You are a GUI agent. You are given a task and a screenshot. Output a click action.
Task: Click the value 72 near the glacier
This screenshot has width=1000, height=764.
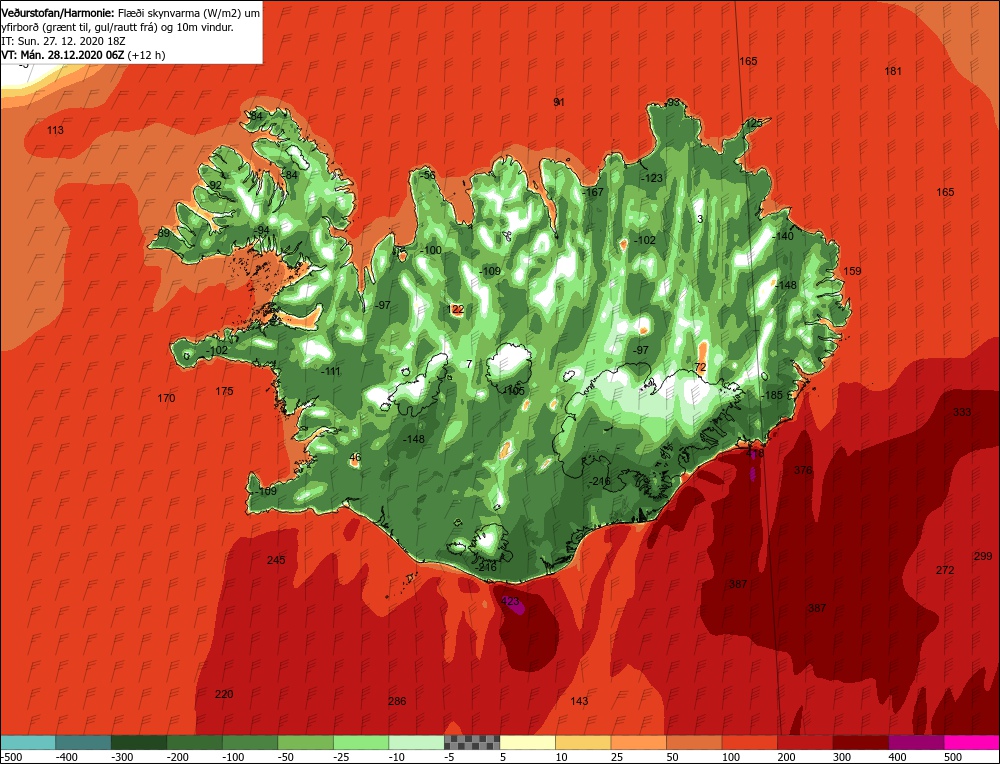click(700, 367)
